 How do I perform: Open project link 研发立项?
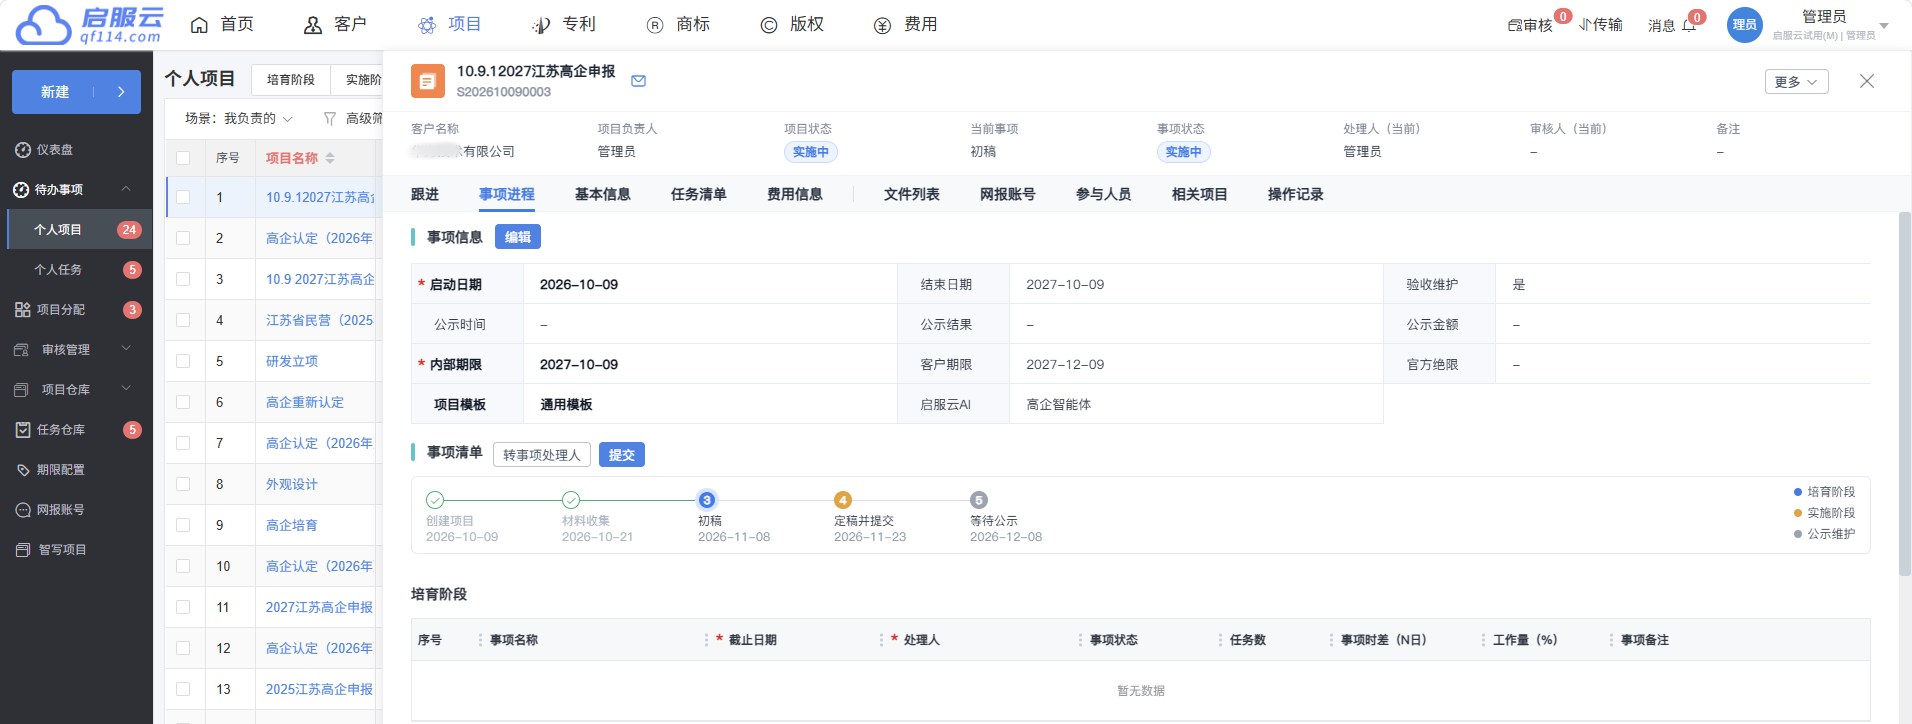(292, 361)
